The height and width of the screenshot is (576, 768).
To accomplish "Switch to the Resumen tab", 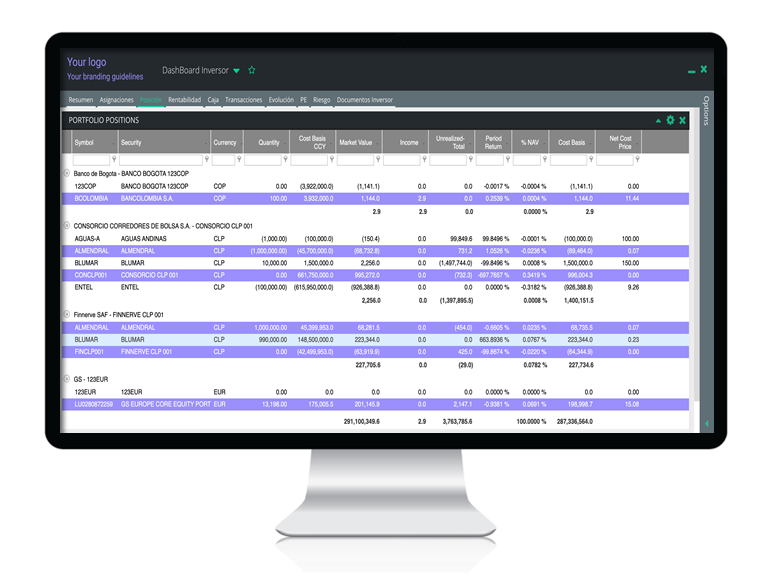I will point(81,100).
